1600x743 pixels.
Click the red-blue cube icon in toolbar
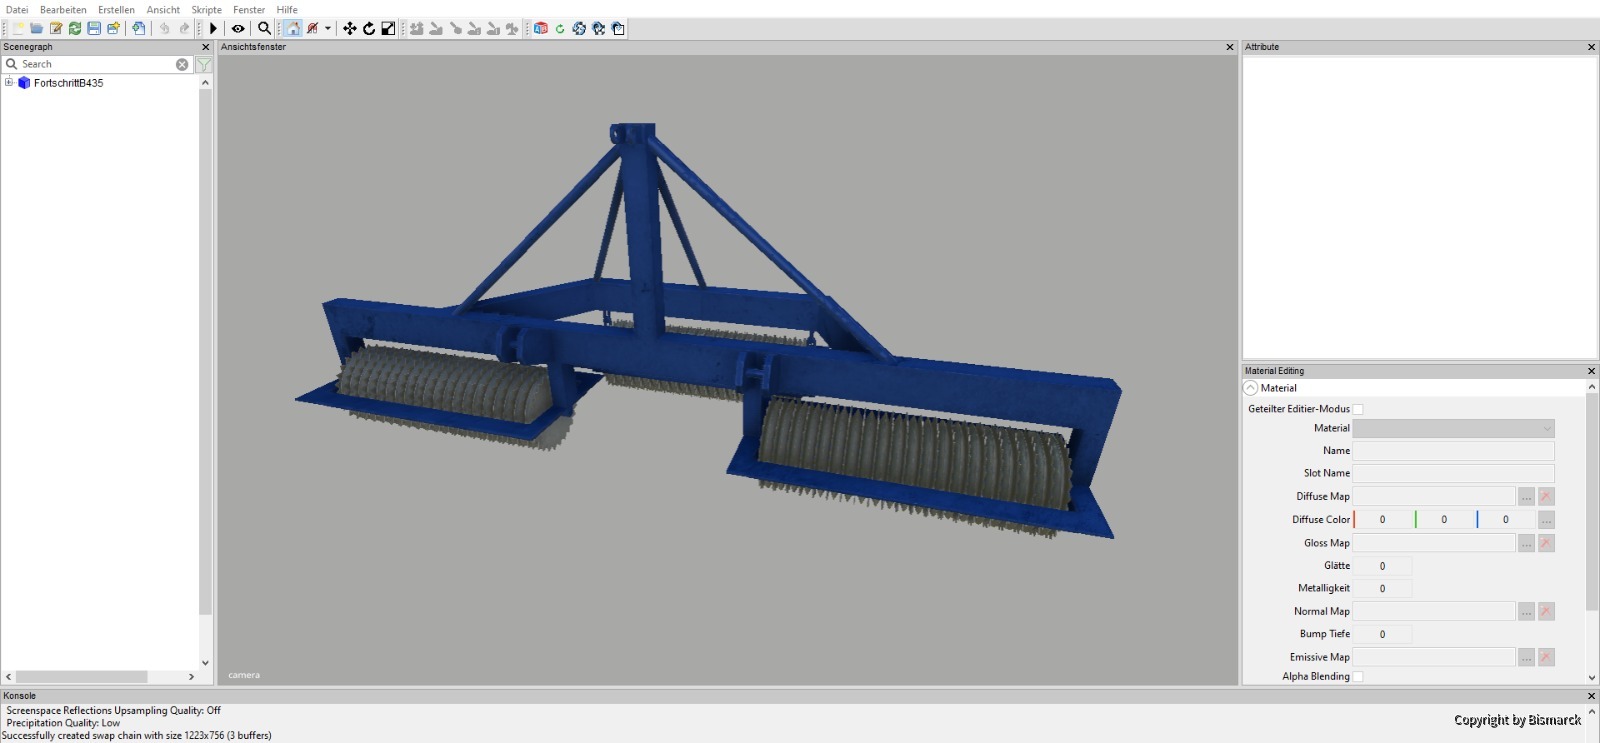541,29
